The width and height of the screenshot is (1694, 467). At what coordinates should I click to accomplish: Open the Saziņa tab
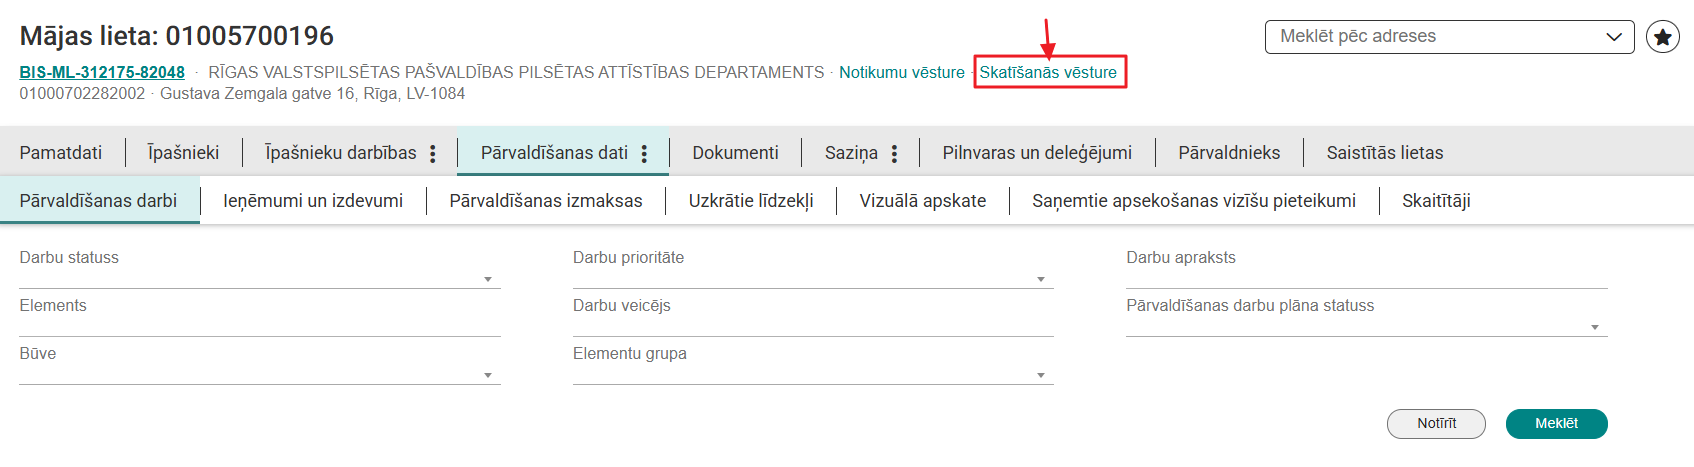(851, 153)
